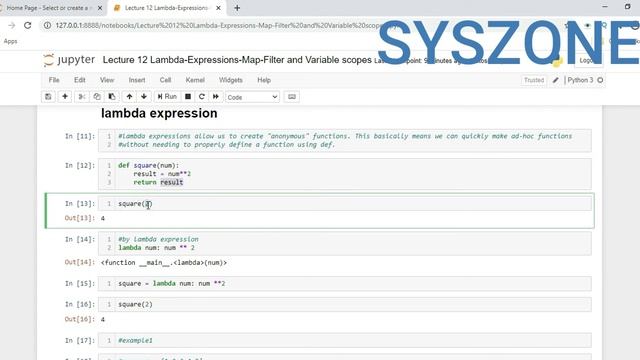This screenshot has width=640, height=360.
Task: Go forward with the browser arrow icon
Action: click(x=11, y=25)
